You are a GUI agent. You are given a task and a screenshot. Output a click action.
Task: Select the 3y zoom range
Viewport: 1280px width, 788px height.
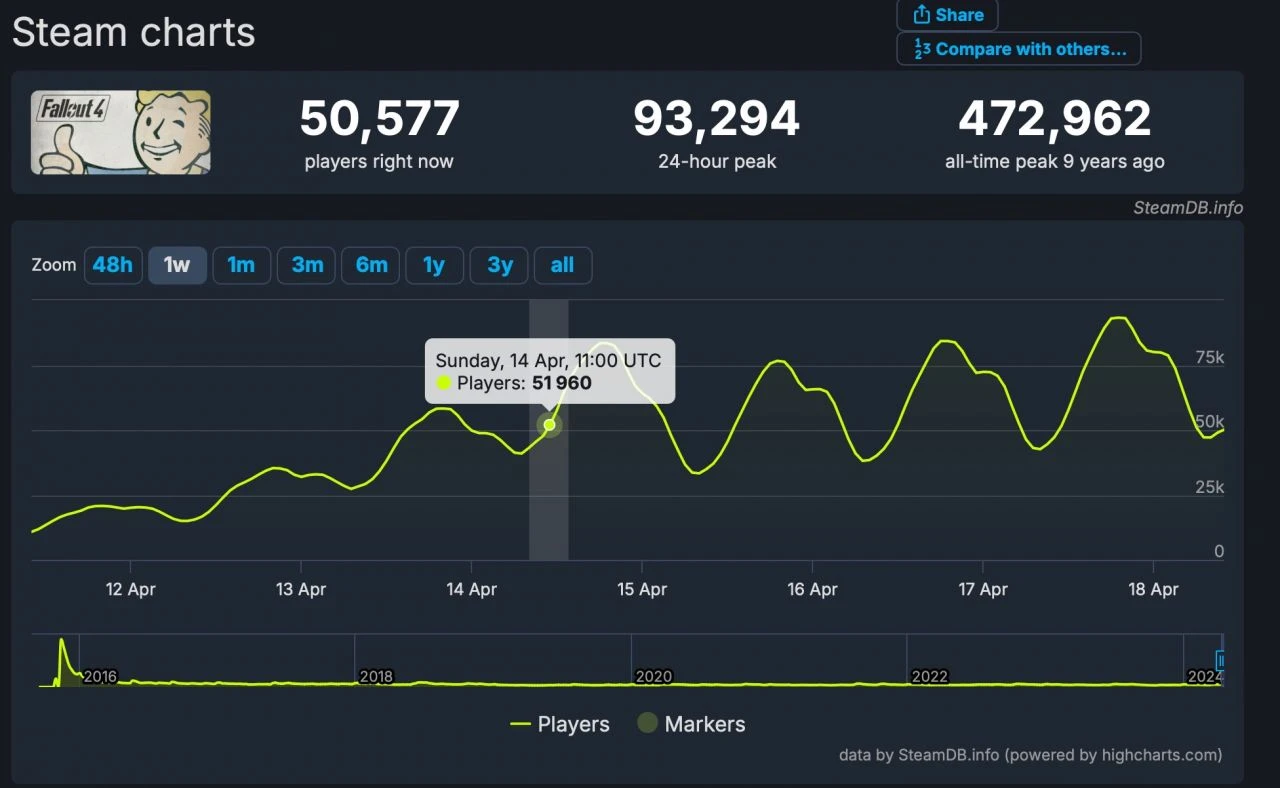pyautogui.click(x=498, y=265)
